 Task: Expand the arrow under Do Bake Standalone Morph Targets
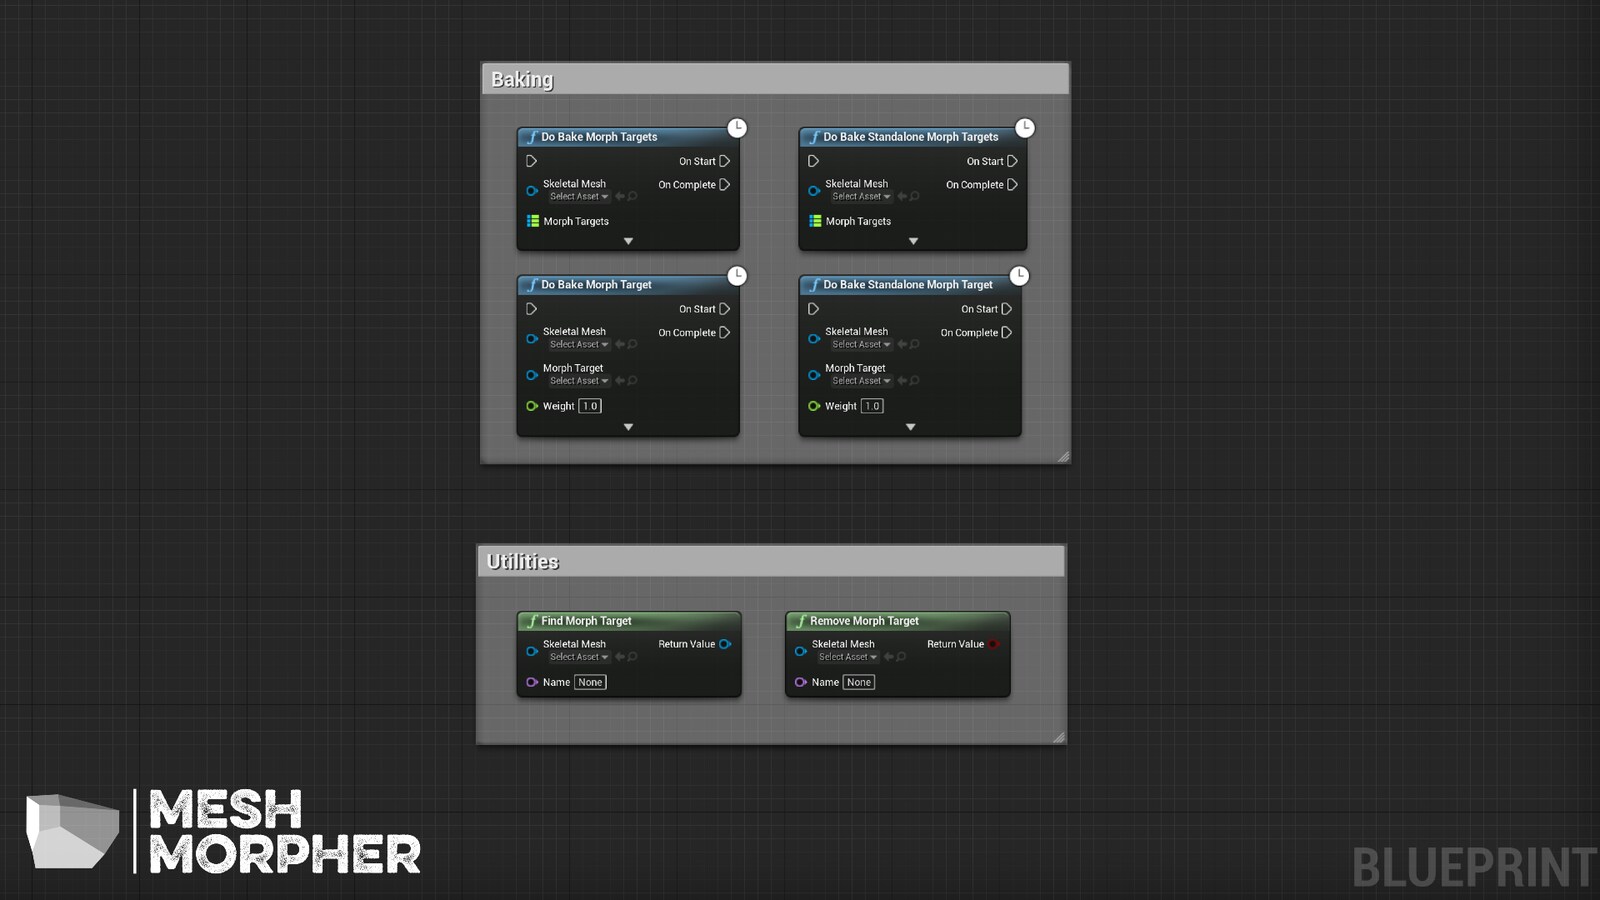tap(913, 241)
